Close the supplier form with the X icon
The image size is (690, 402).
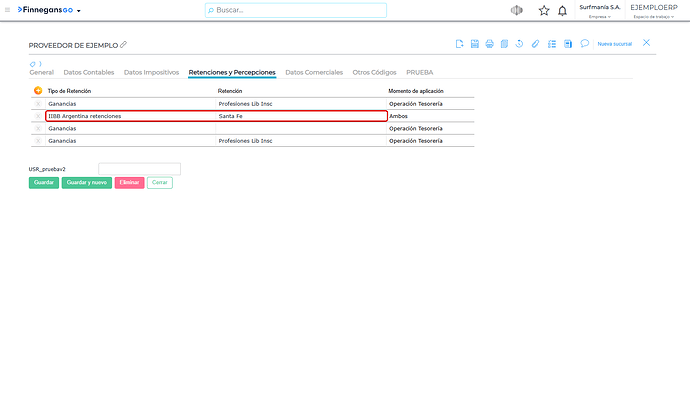point(646,43)
